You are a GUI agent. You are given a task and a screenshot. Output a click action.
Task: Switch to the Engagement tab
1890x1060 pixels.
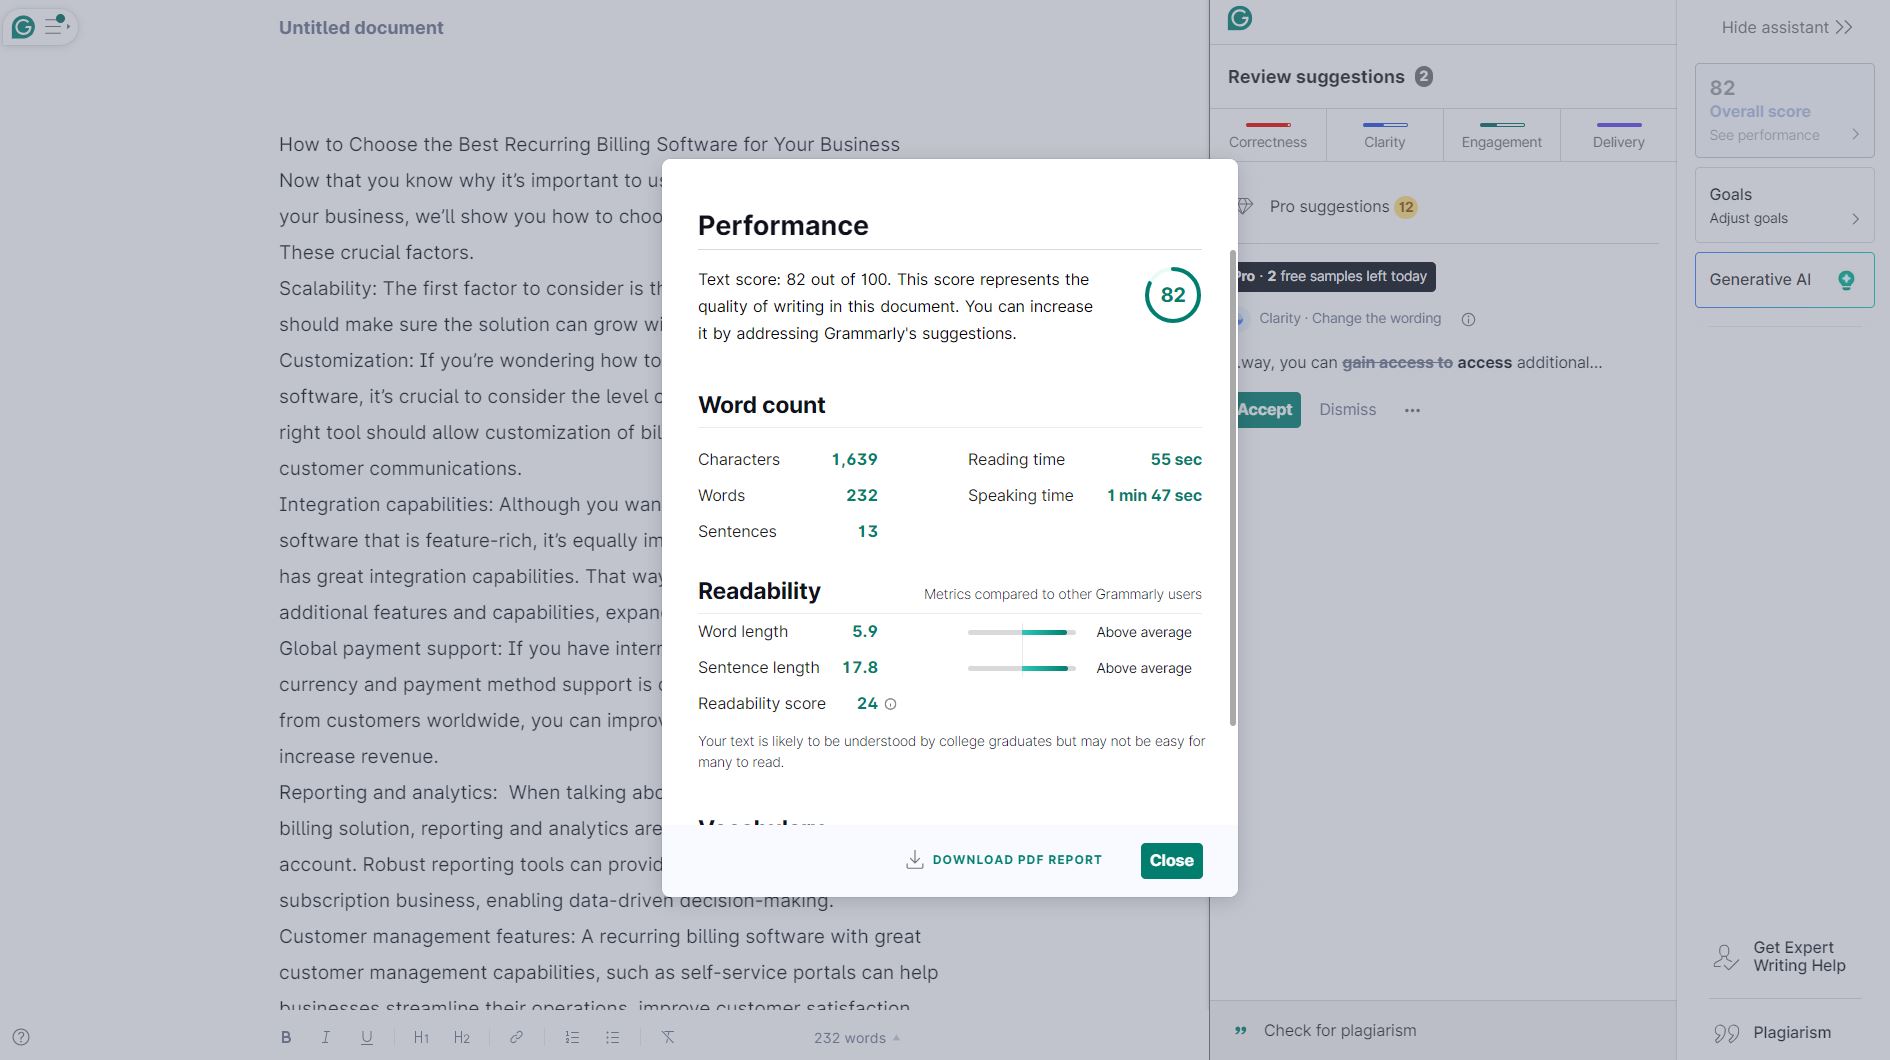1502,135
